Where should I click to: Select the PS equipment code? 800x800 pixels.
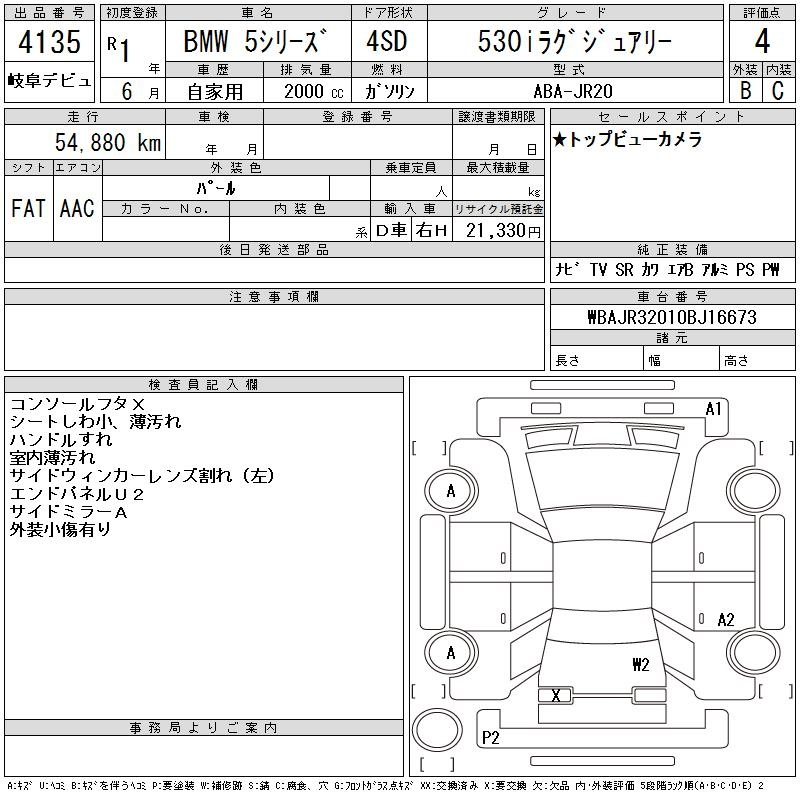tap(745, 269)
